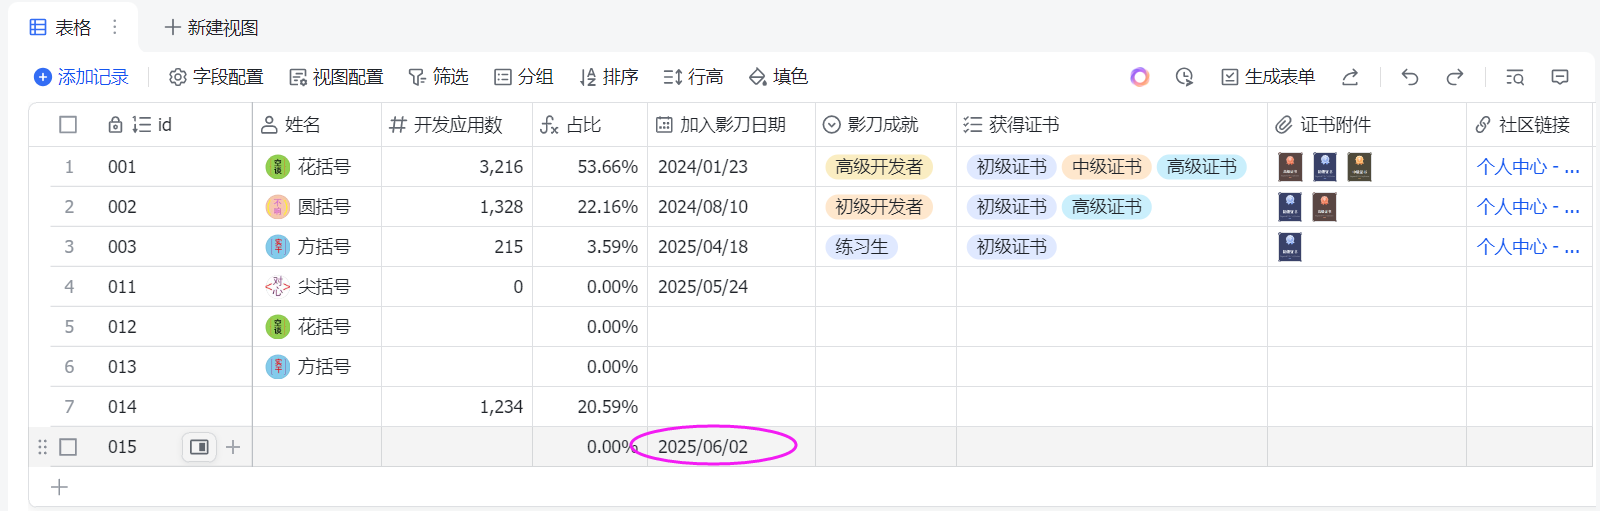The height and width of the screenshot is (511, 1600).
Task: Click the undo arrow icon
Action: click(x=1410, y=77)
